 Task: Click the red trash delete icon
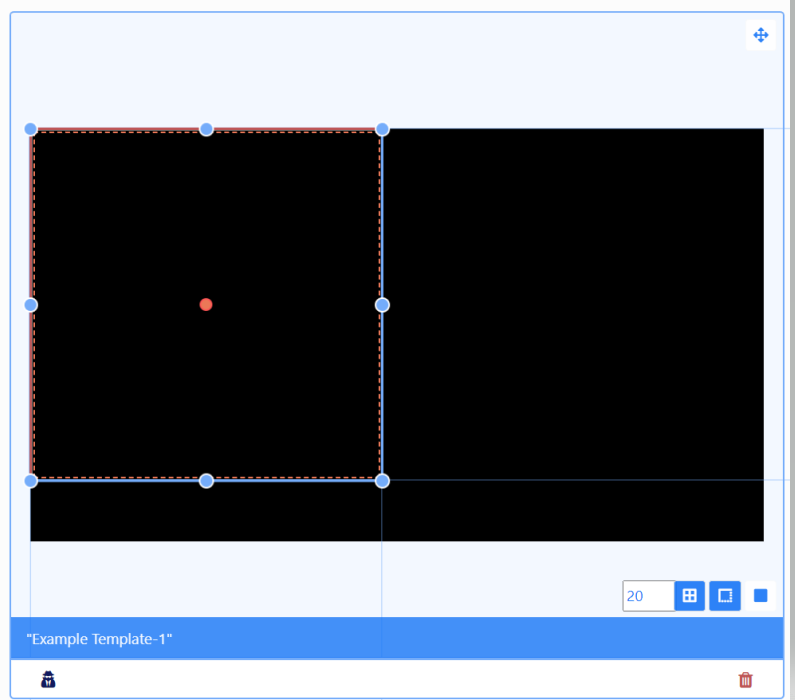point(745,680)
